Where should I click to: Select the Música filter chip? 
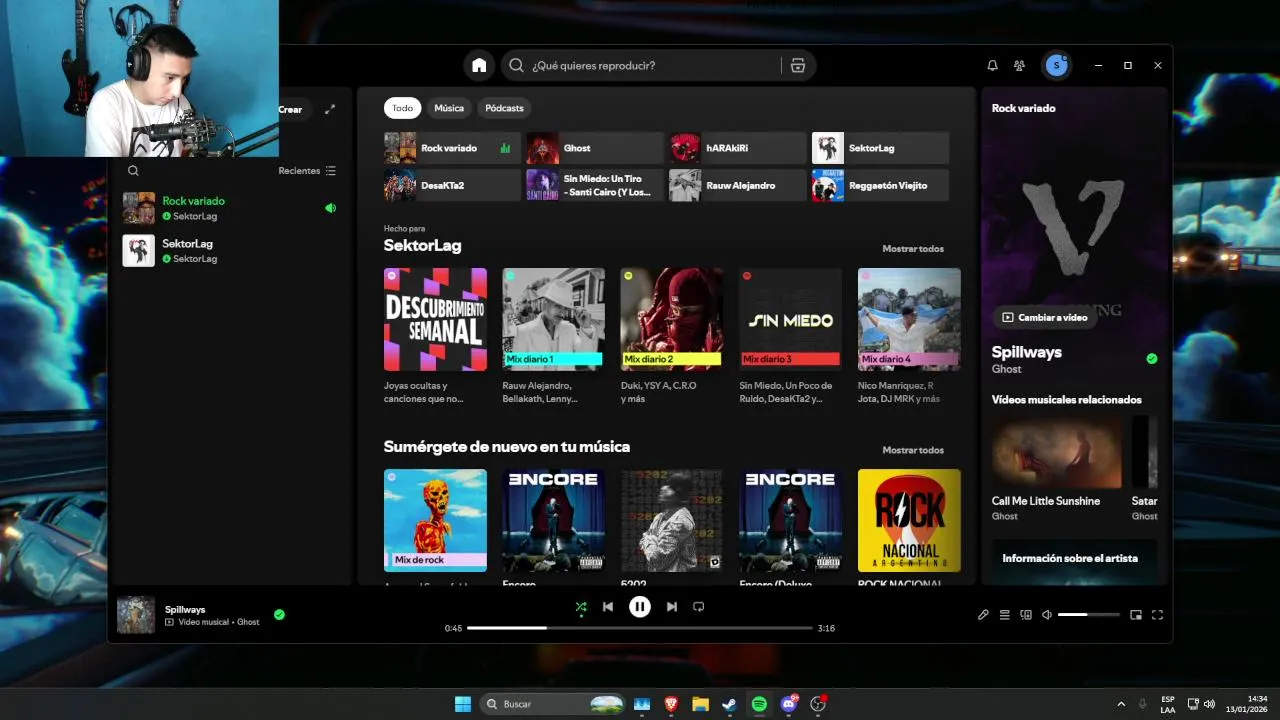tap(449, 108)
